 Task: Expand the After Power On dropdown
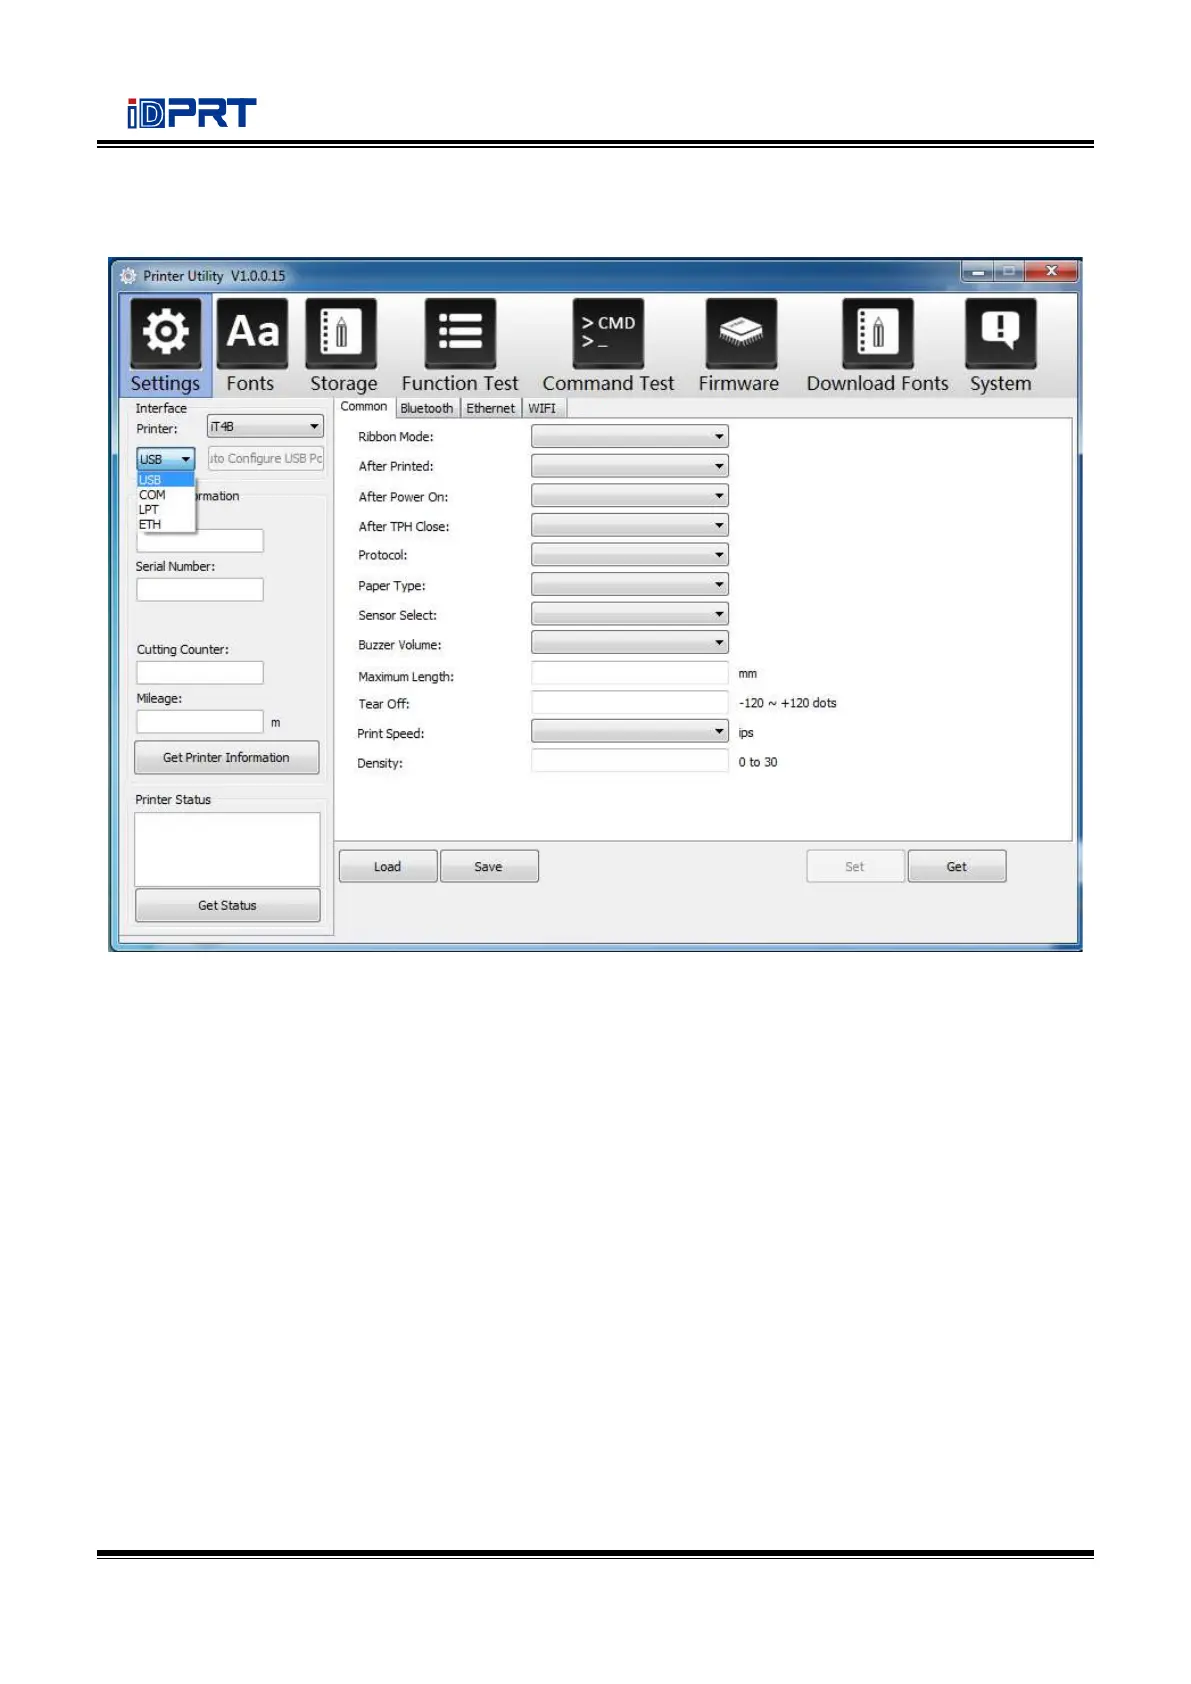[x=630, y=496]
